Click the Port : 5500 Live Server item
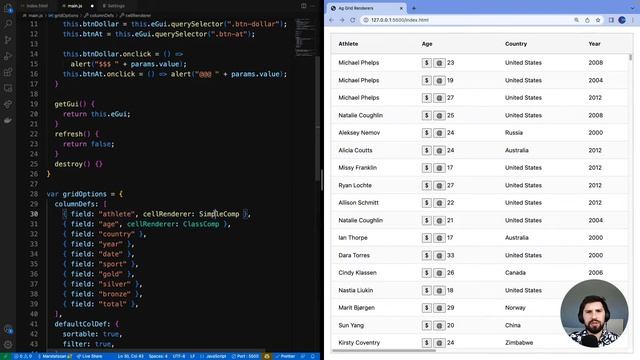The width and height of the screenshot is (640, 360). tap(245, 356)
